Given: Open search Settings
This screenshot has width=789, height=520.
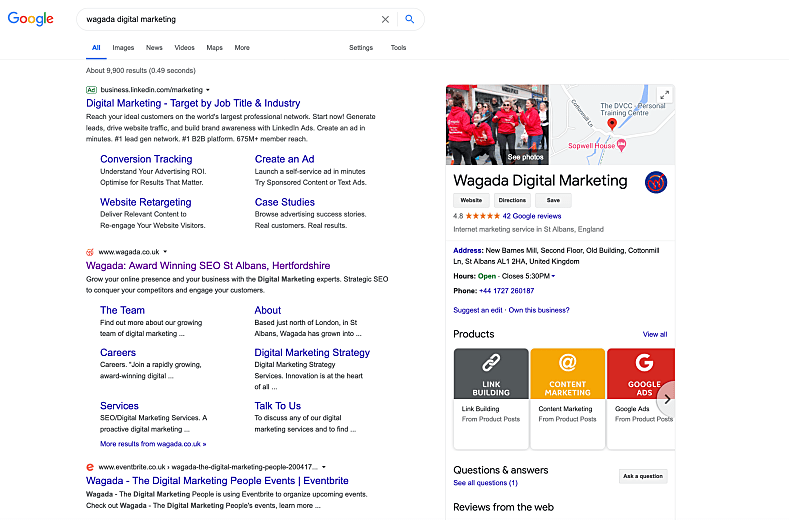Looking at the screenshot, I should point(361,47).
